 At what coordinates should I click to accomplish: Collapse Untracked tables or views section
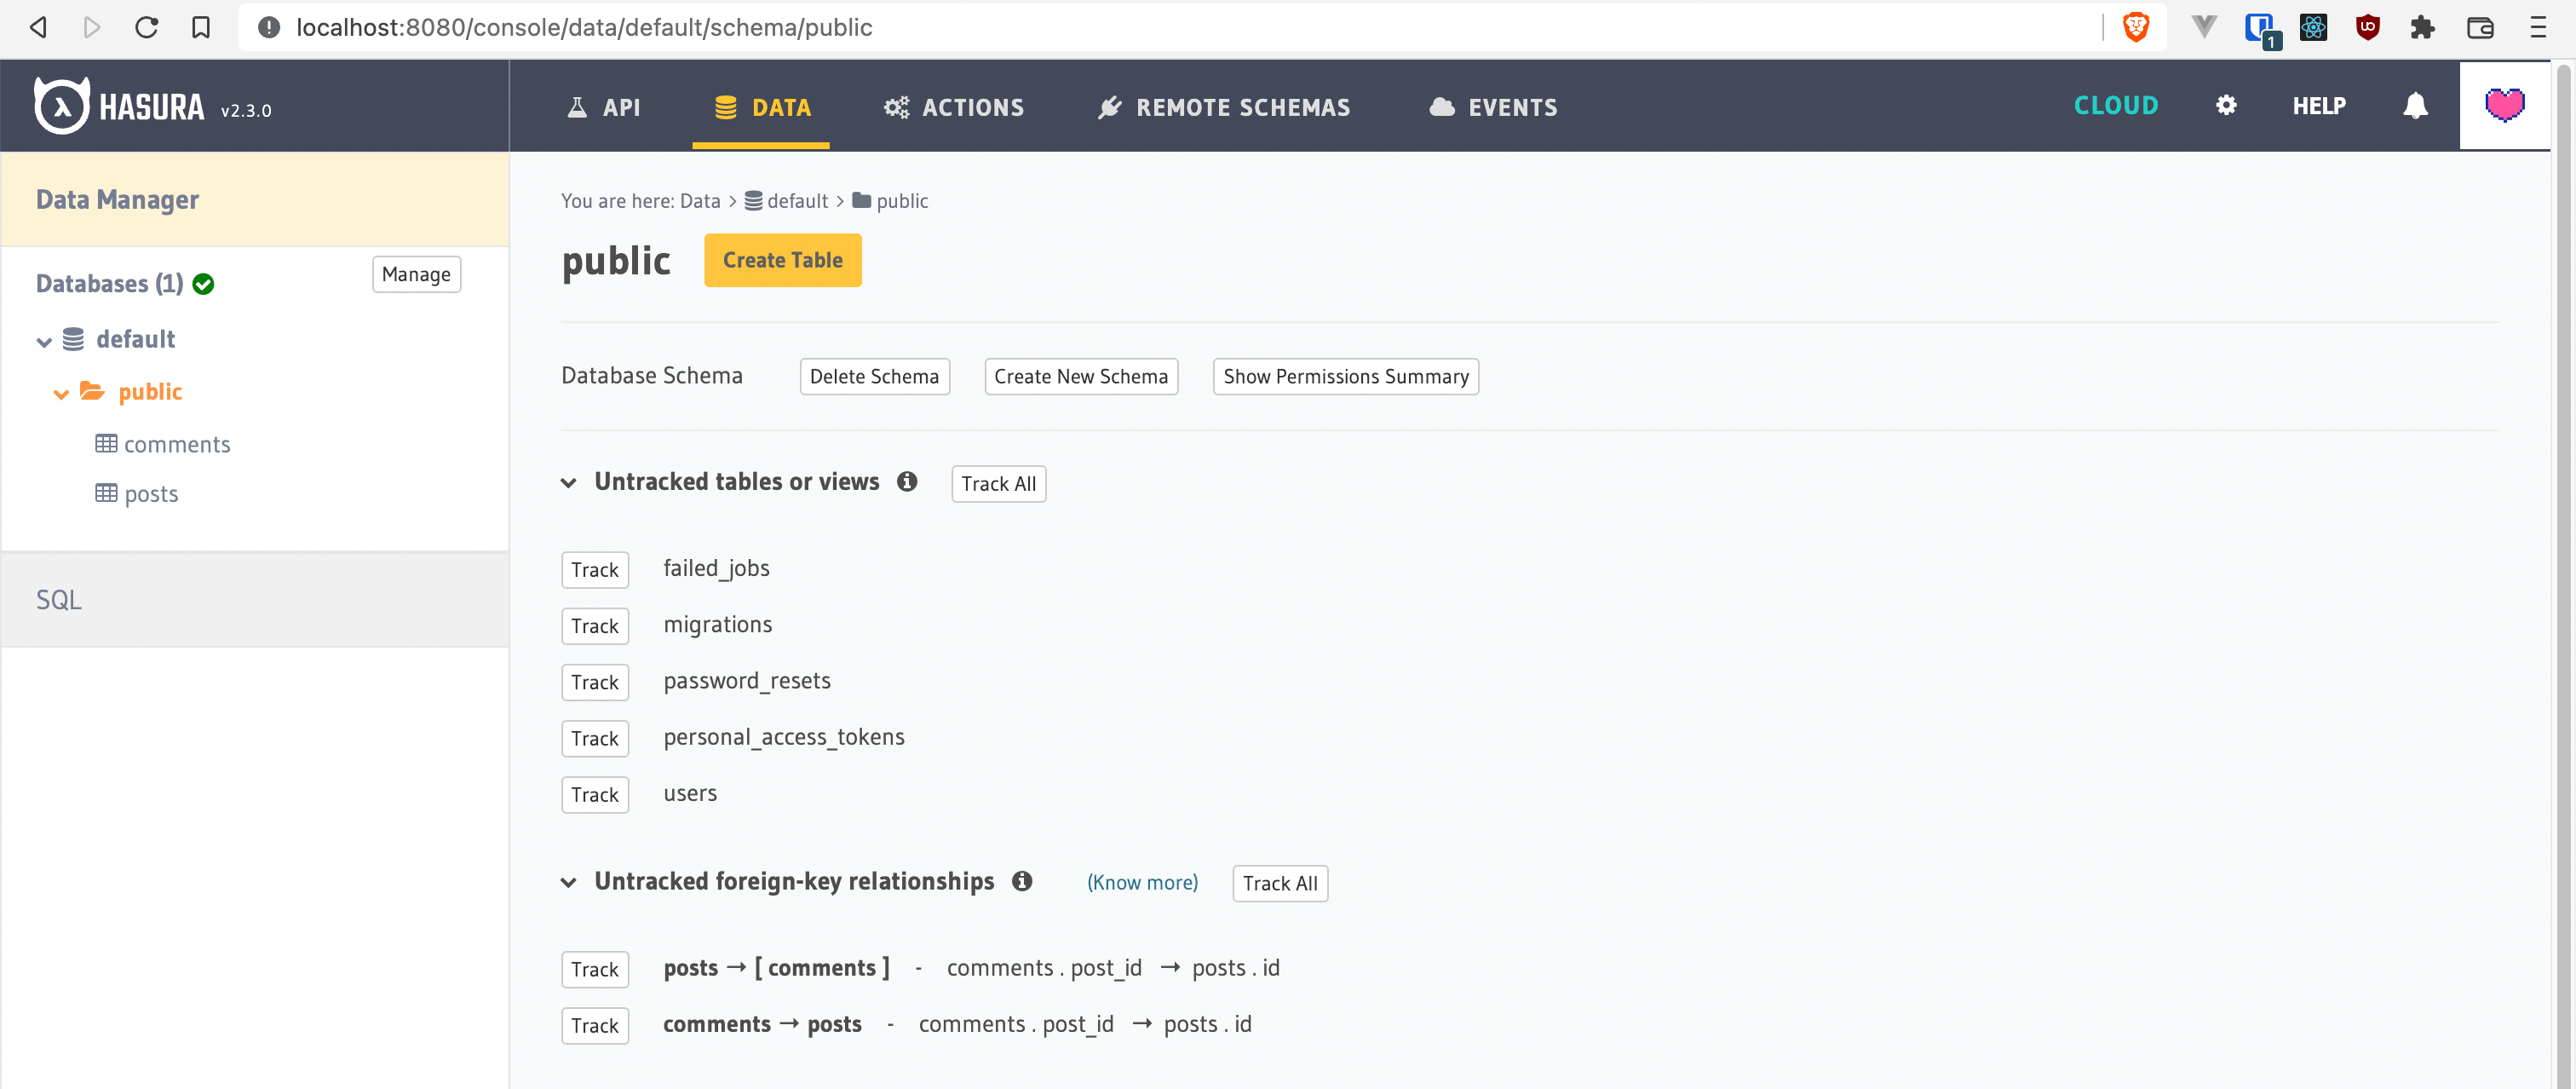point(568,483)
